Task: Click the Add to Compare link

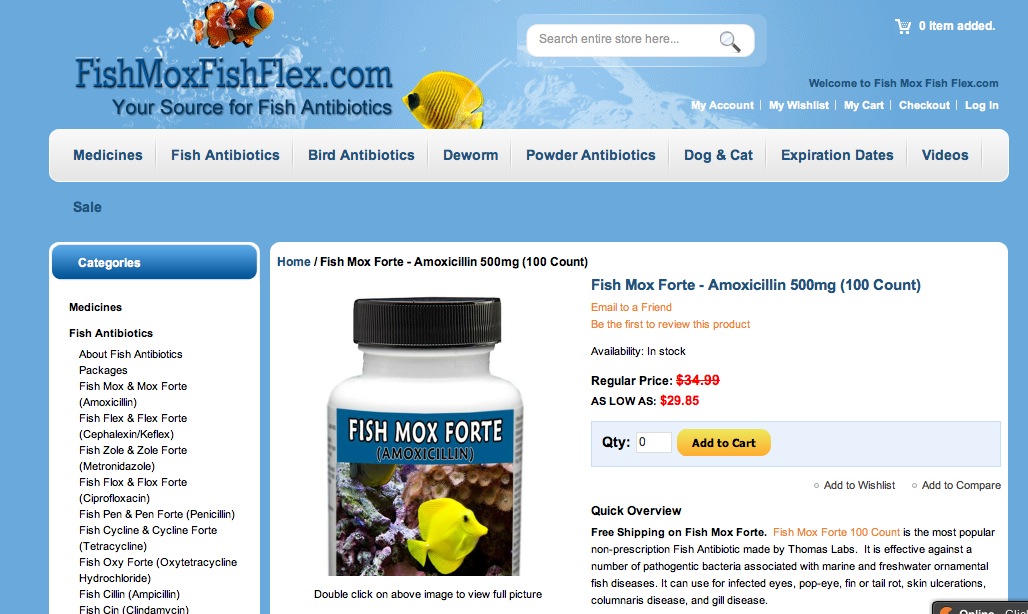Action: (x=961, y=486)
